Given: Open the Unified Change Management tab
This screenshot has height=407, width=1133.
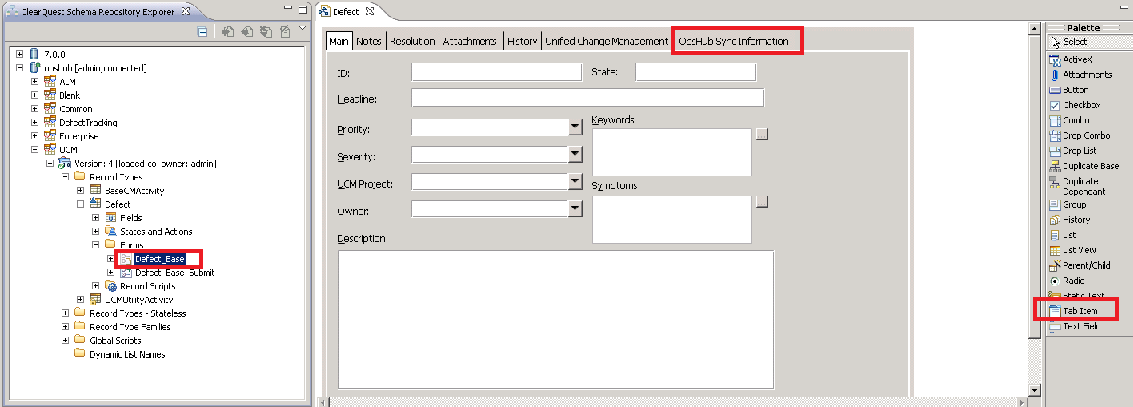Looking at the screenshot, I should click(607, 41).
